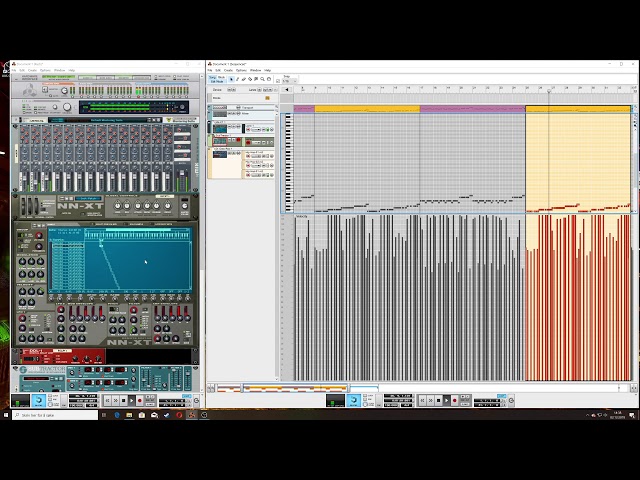640x480 pixels.
Task: Open Task View on taskbar
Action: click(104, 415)
